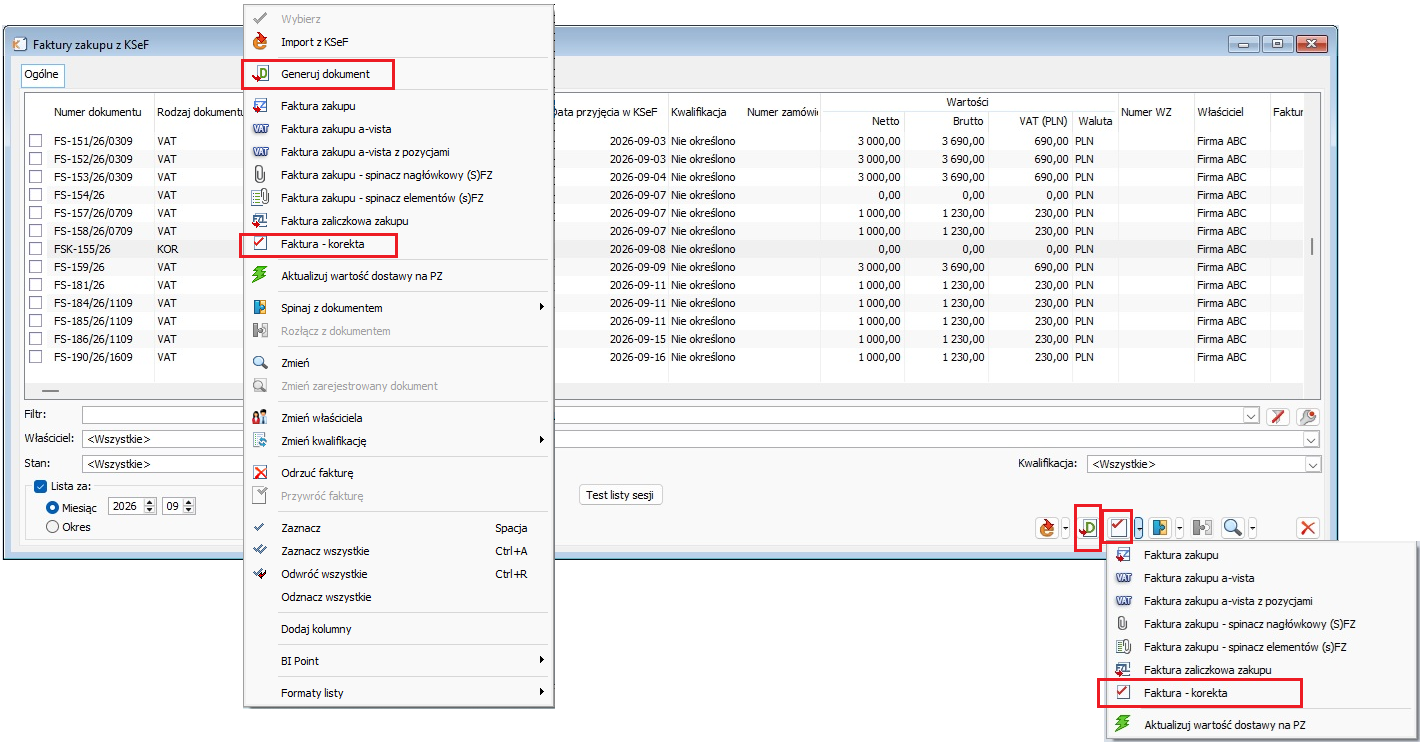Click the Generuj dokument toolbar button with green D

[1088, 527]
